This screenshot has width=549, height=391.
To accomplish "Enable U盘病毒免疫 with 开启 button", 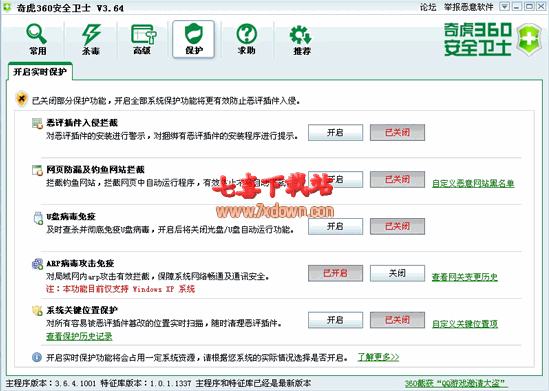I will point(335,226).
